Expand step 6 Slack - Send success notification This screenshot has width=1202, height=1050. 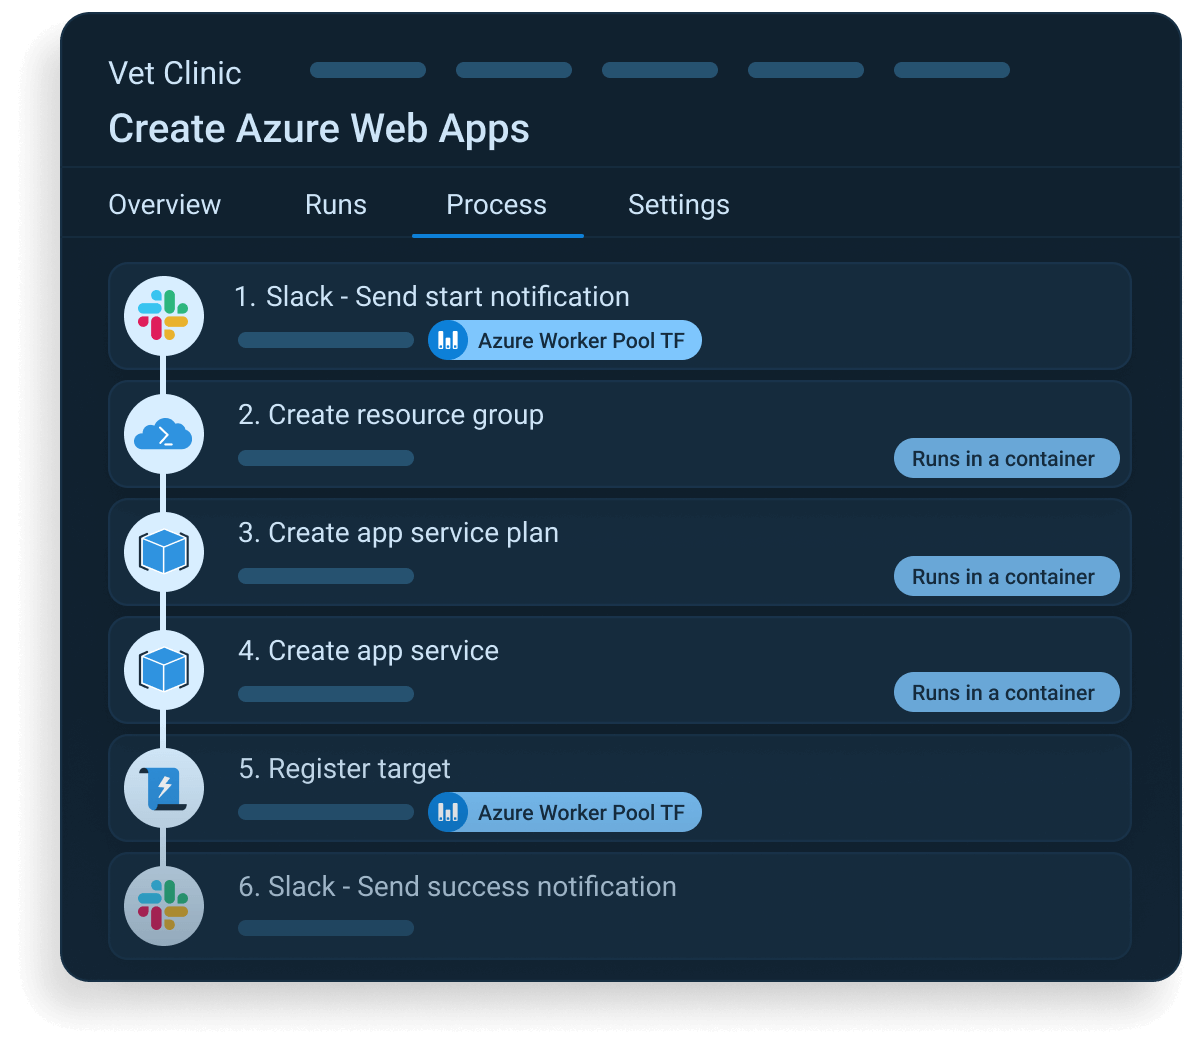(456, 886)
